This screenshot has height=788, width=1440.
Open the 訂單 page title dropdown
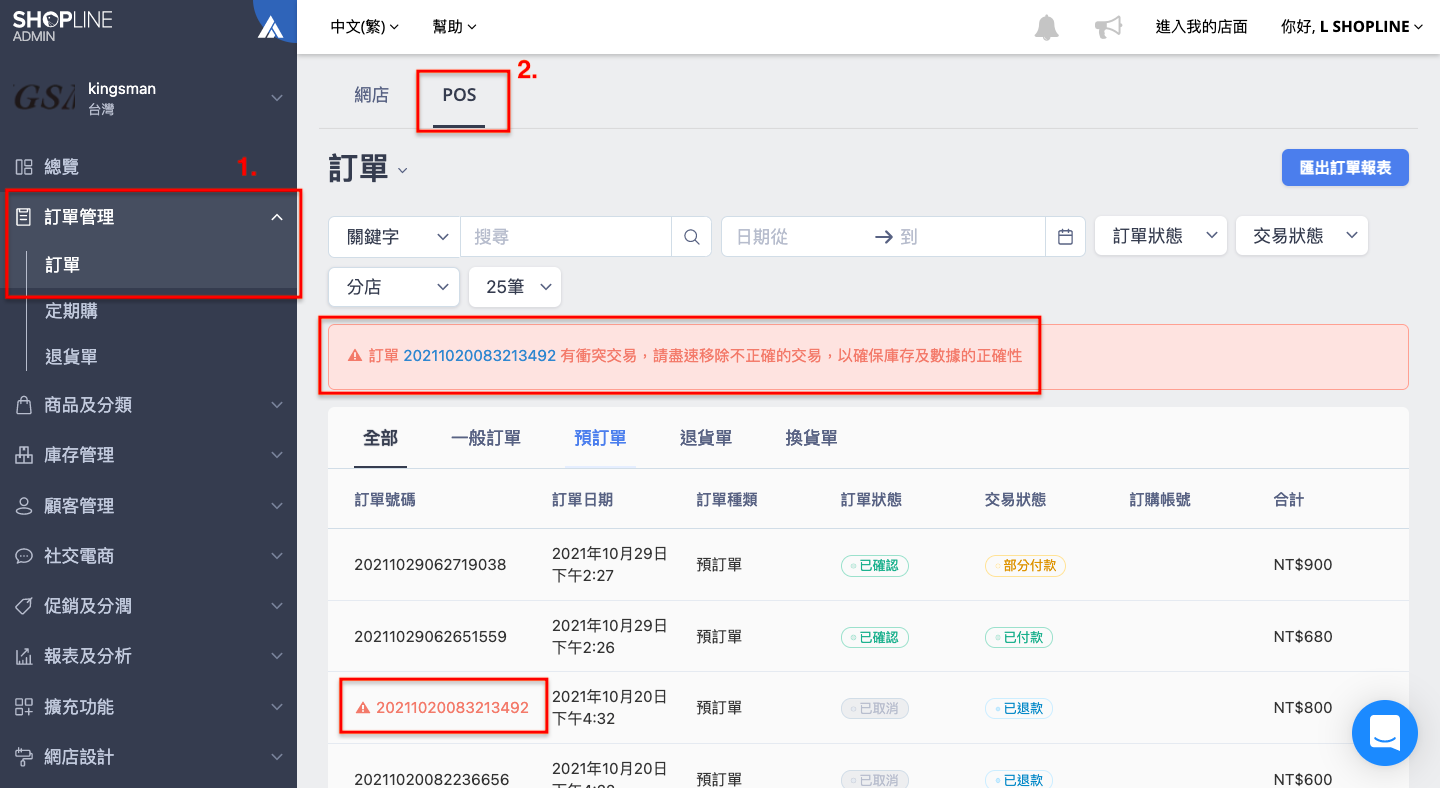point(368,169)
